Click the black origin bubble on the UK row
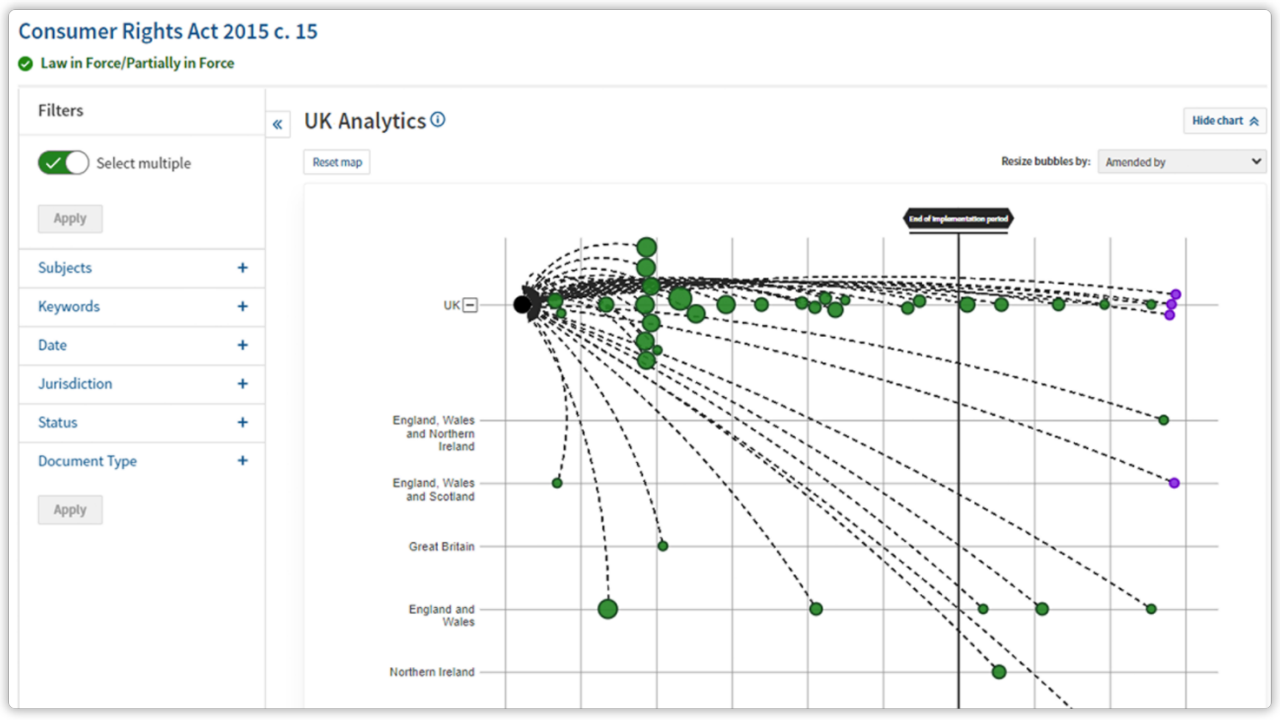This screenshot has height=720, width=1280. 524,304
